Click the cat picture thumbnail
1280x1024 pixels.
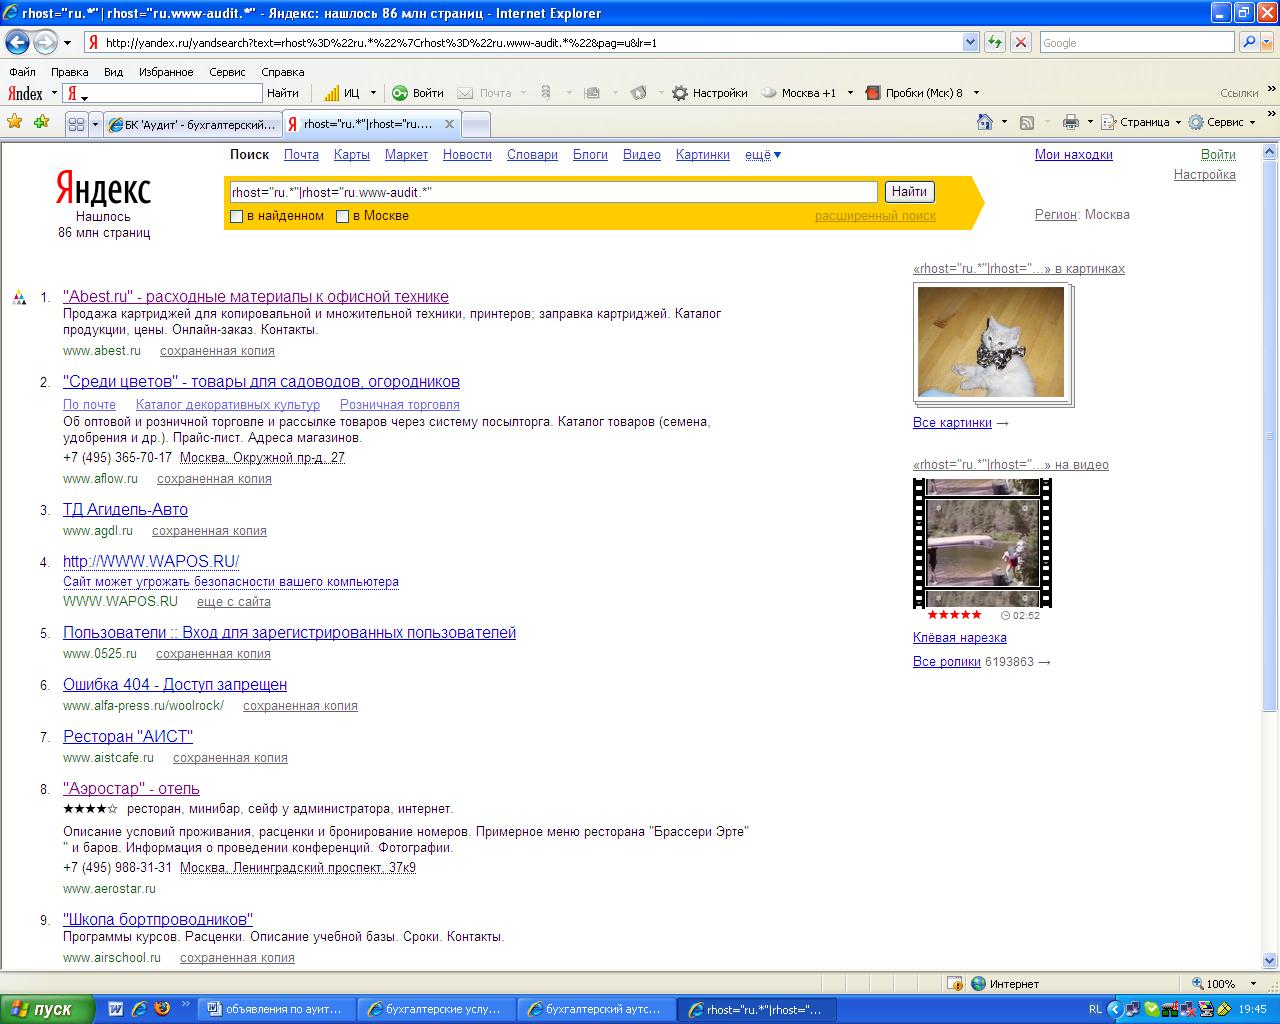pyautogui.click(x=991, y=342)
